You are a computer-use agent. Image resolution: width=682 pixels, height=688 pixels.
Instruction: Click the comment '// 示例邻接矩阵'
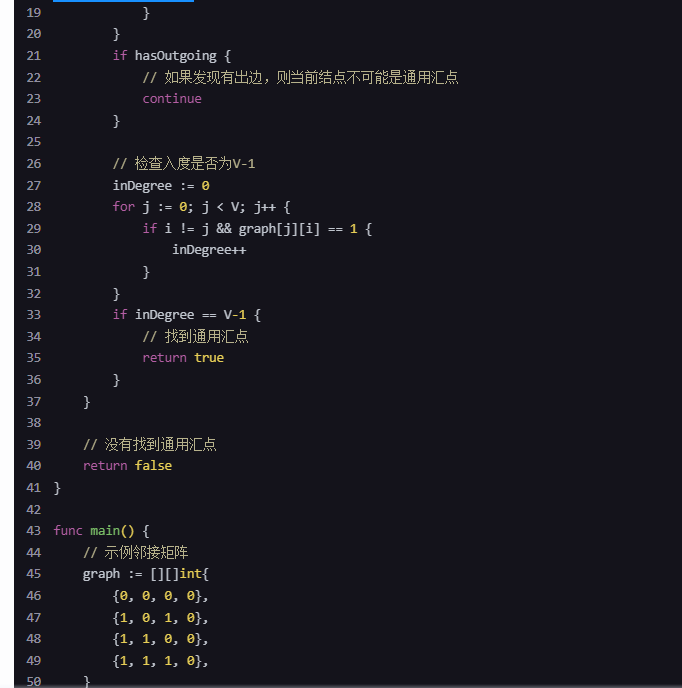(136, 552)
